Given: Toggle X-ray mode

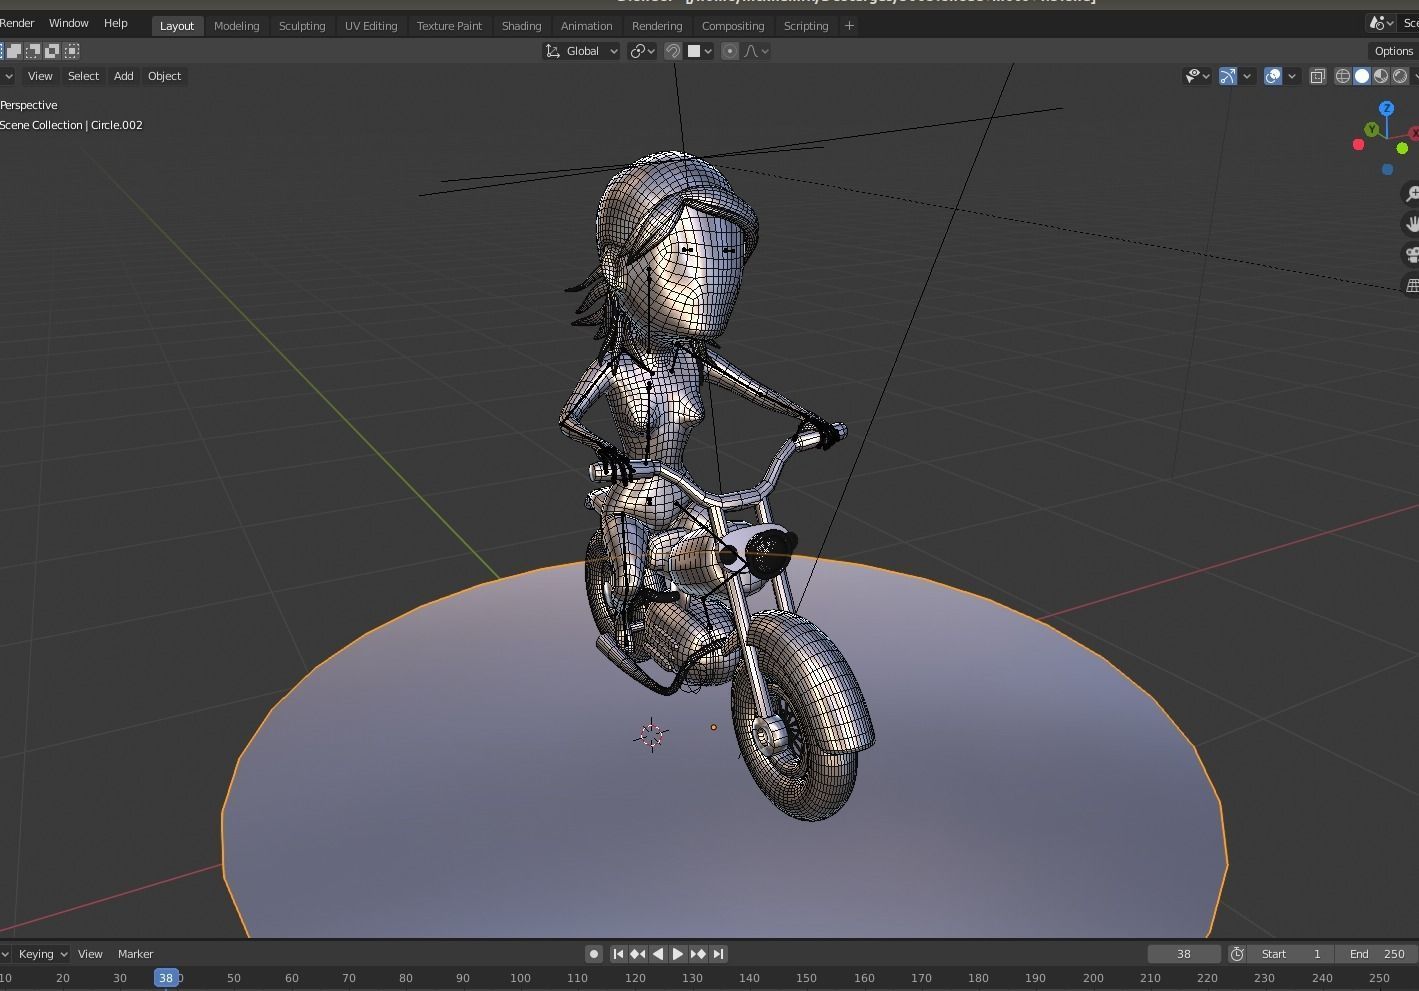Looking at the screenshot, I should (x=1318, y=76).
